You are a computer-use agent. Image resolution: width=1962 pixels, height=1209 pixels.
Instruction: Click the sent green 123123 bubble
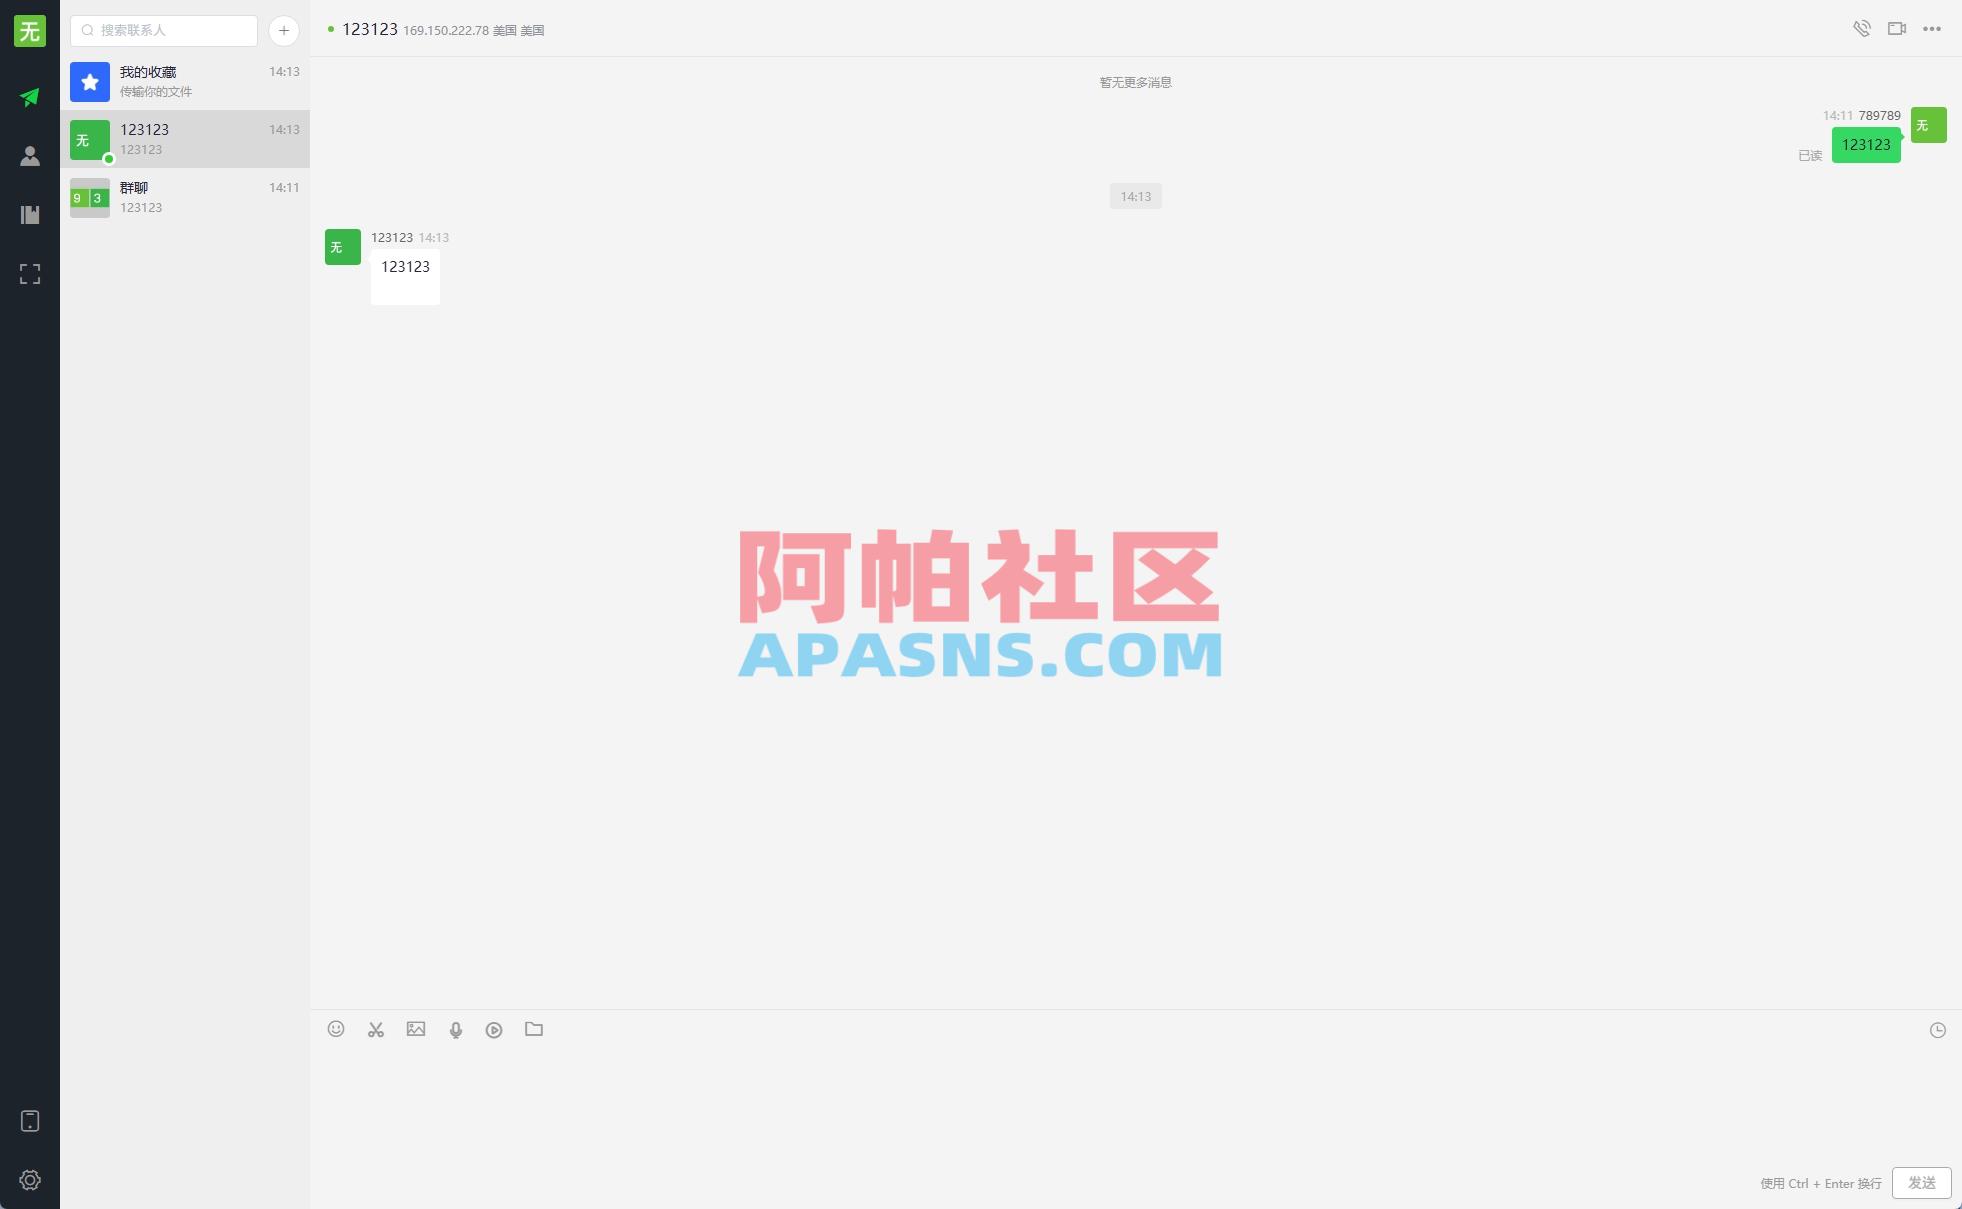pos(1866,145)
